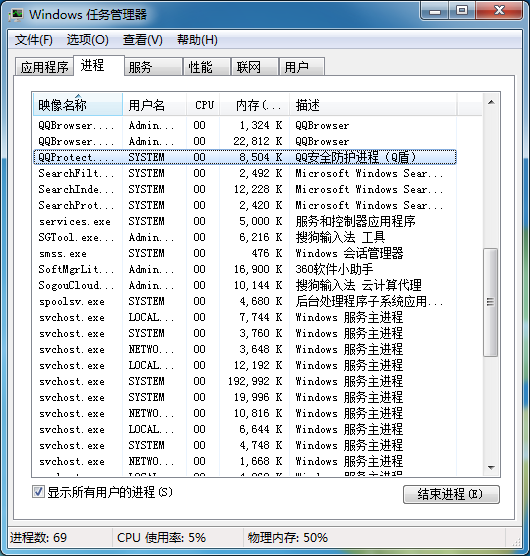The height and width of the screenshot is (556, 530).
Task: Select the smss.exe process
Action: pos(245,253)
